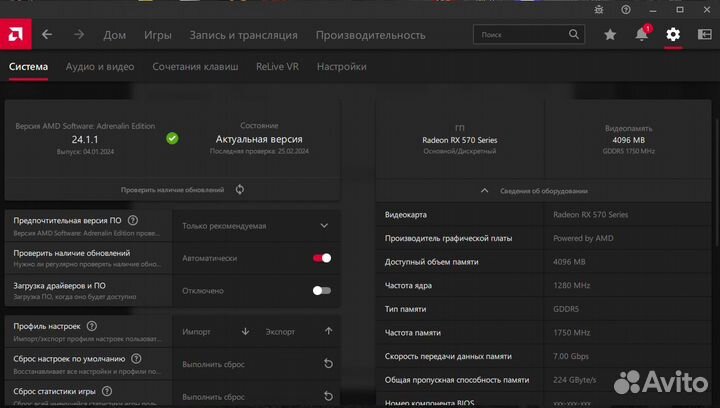Go forward with the right arrow

79,34
